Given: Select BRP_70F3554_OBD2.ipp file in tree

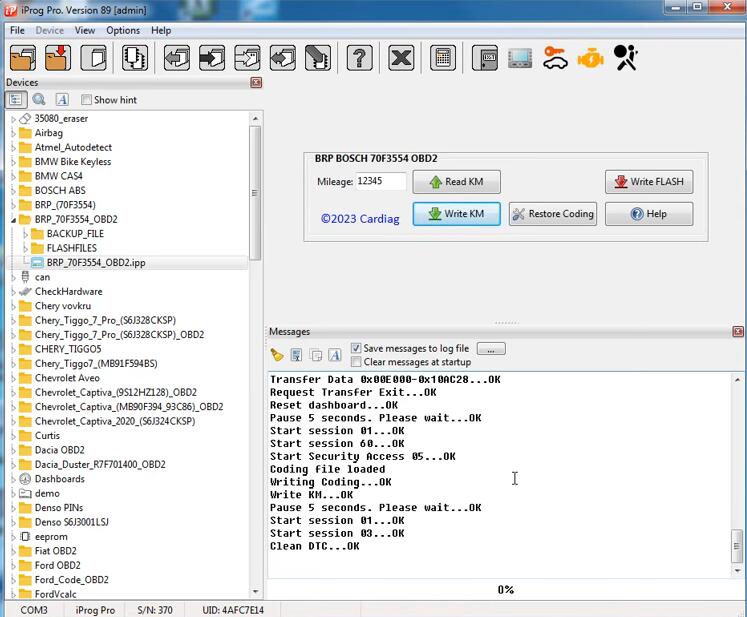Looking at the screenshot, I should coord(96,263).
